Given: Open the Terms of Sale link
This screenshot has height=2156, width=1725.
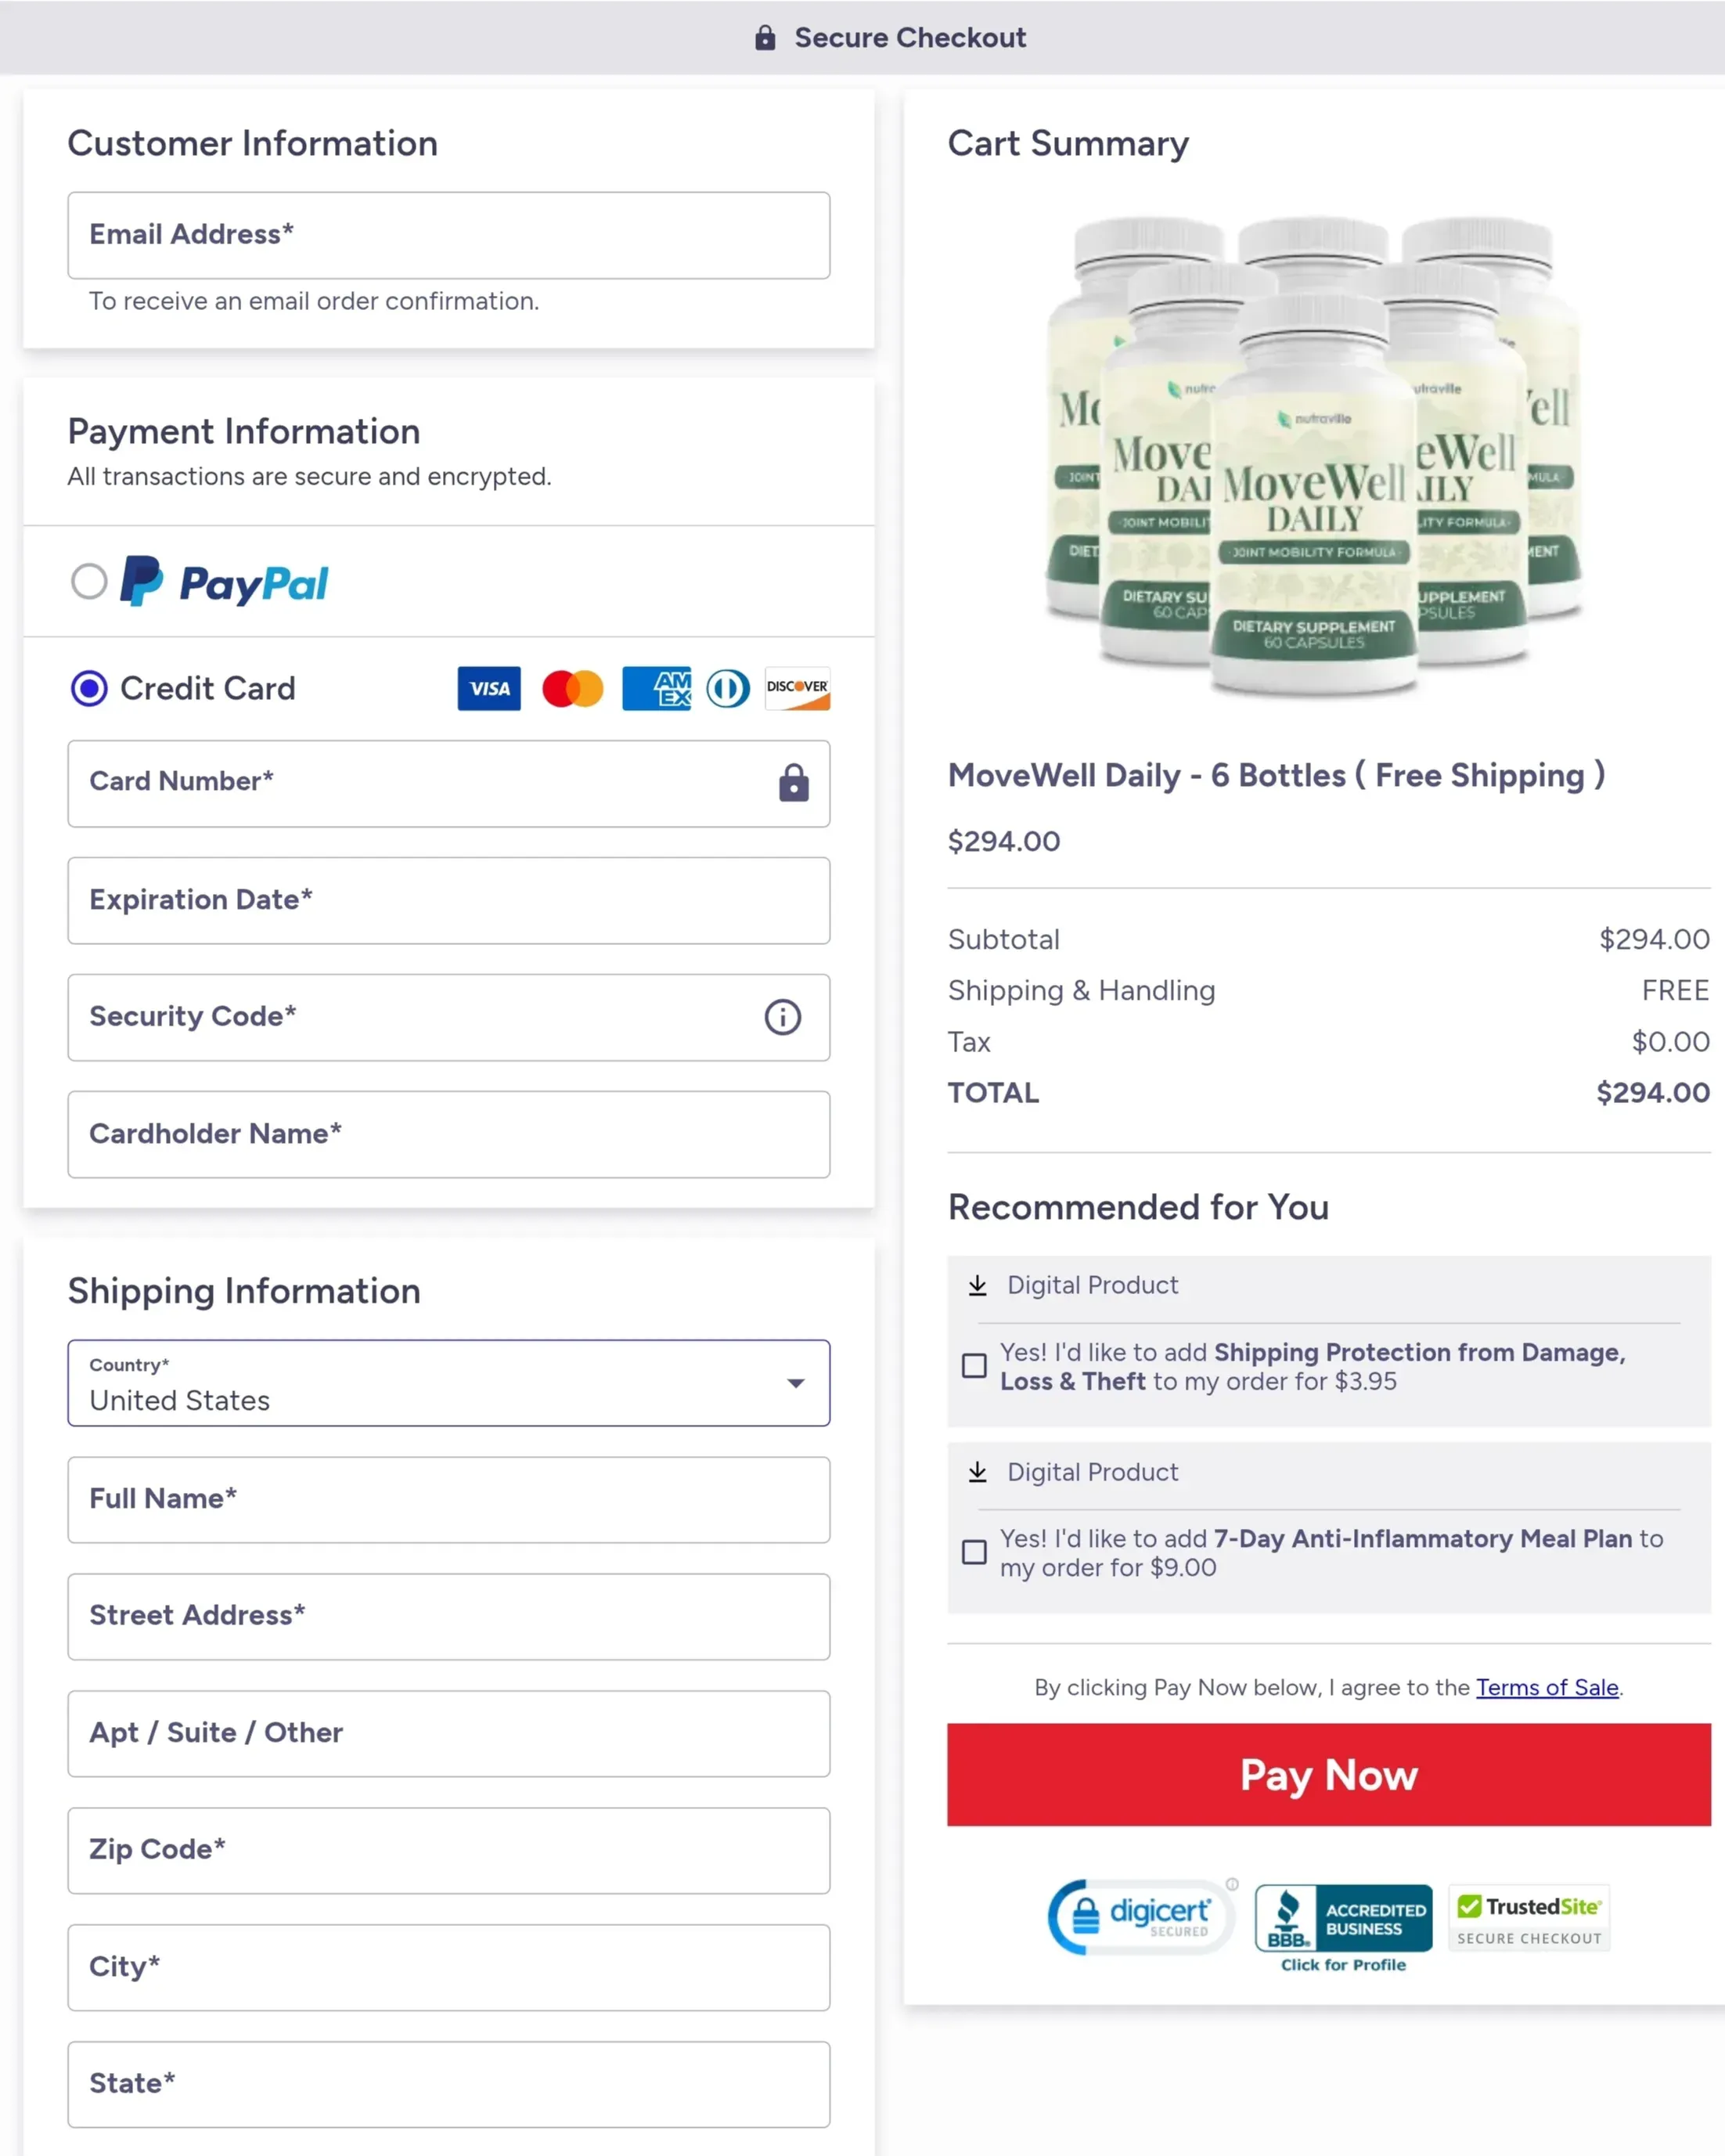Looking at the screenshot, I should (x=1548, y=1687).
